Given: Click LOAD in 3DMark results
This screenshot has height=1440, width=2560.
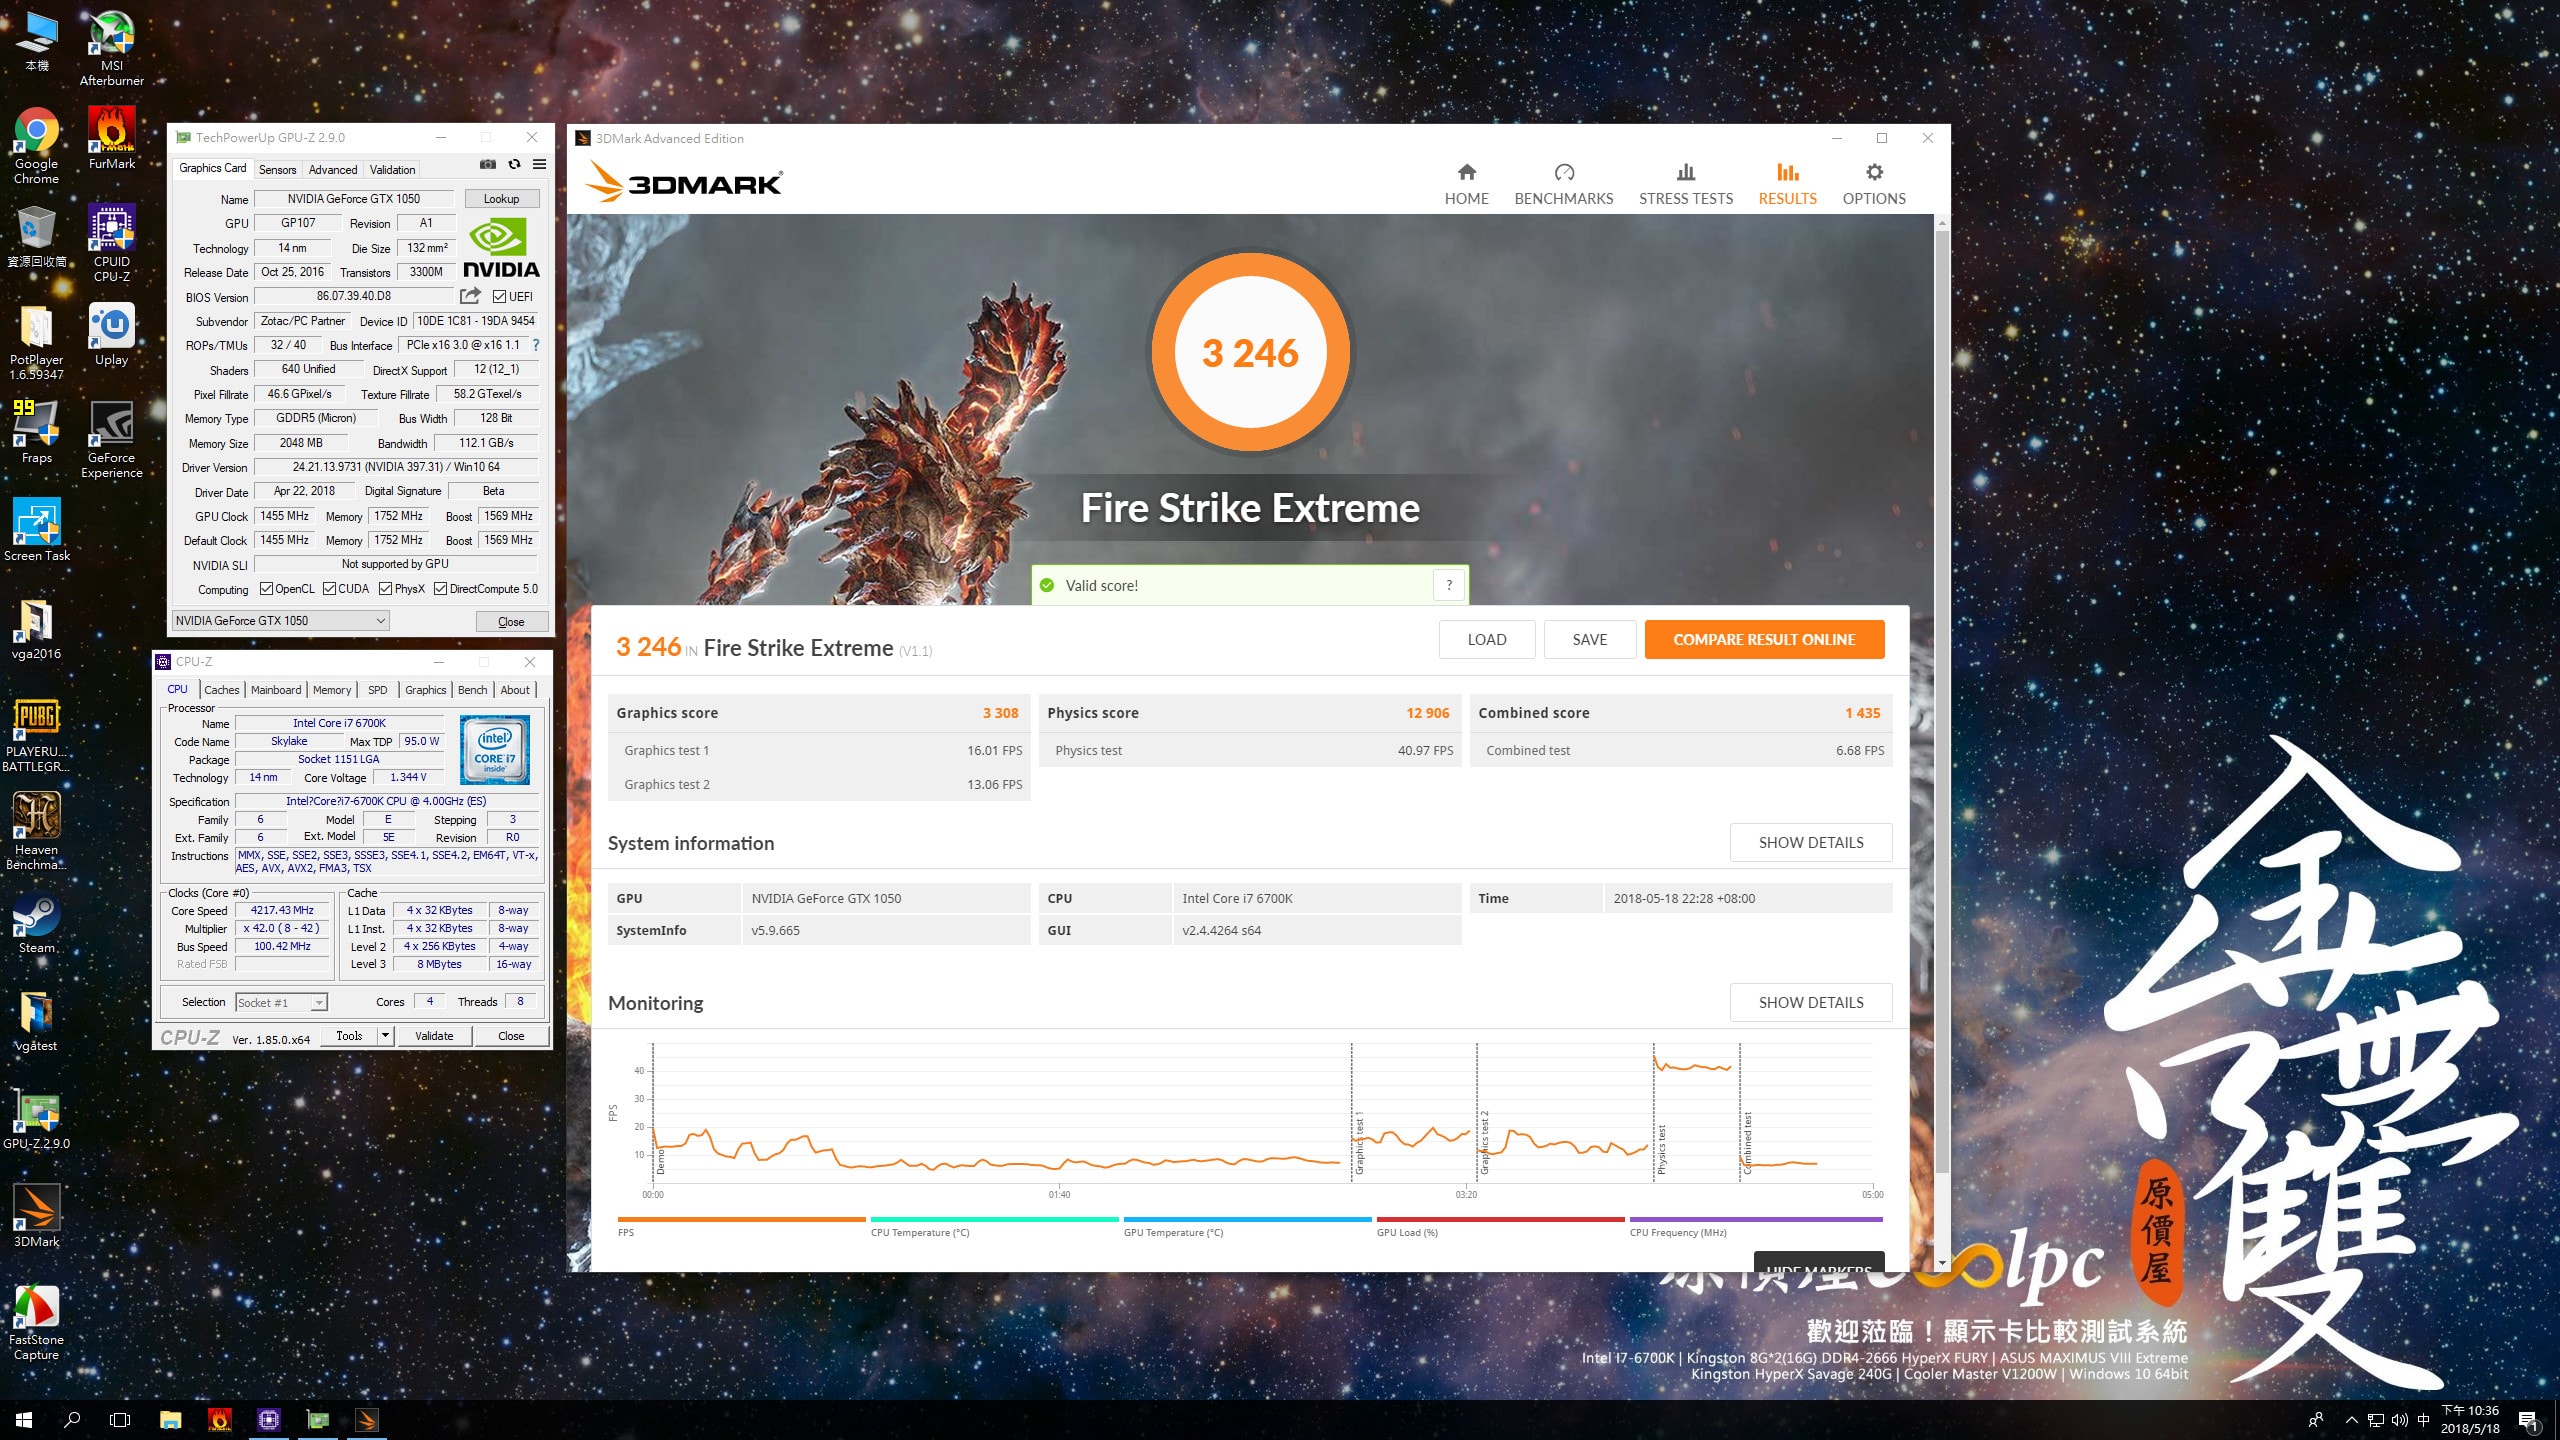Looking at the screenshot, I should pos(1486,640).
